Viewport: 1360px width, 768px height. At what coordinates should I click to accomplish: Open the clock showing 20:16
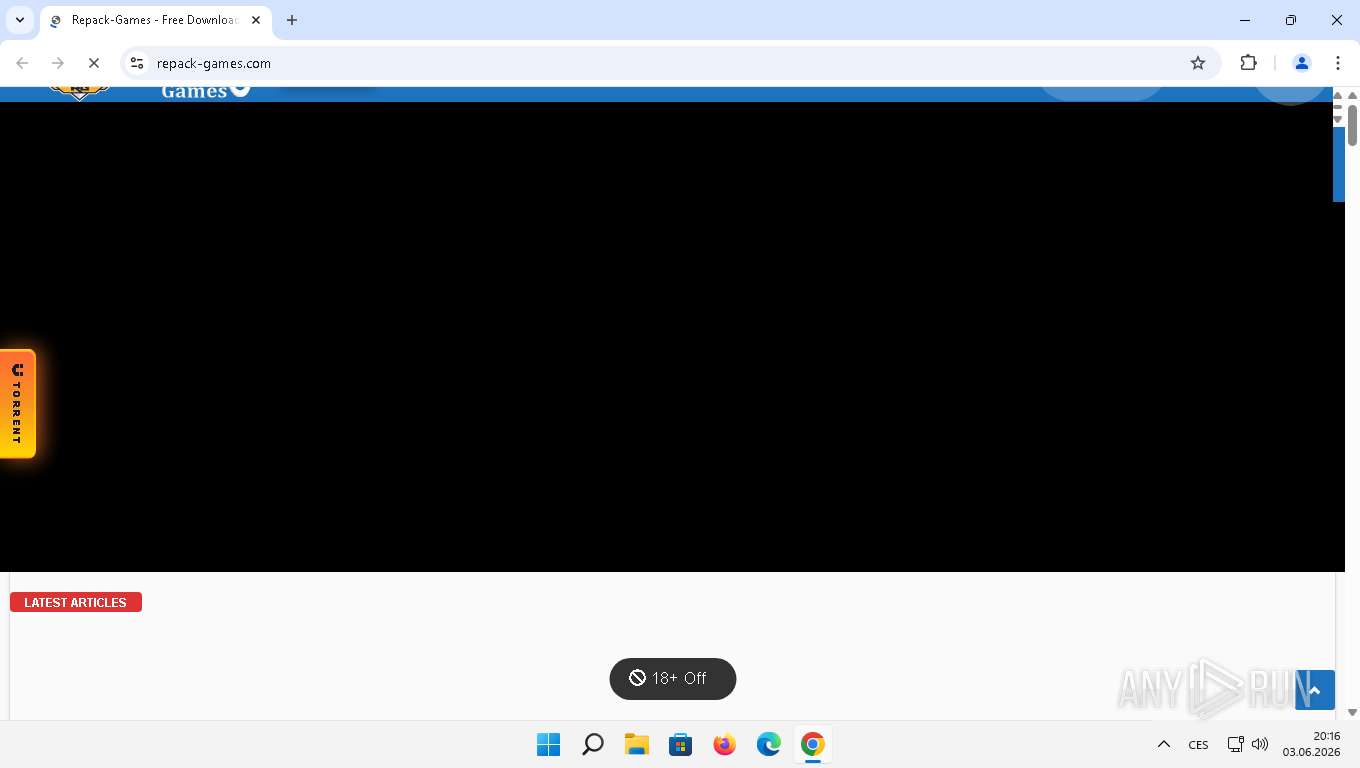[1311, 744]
